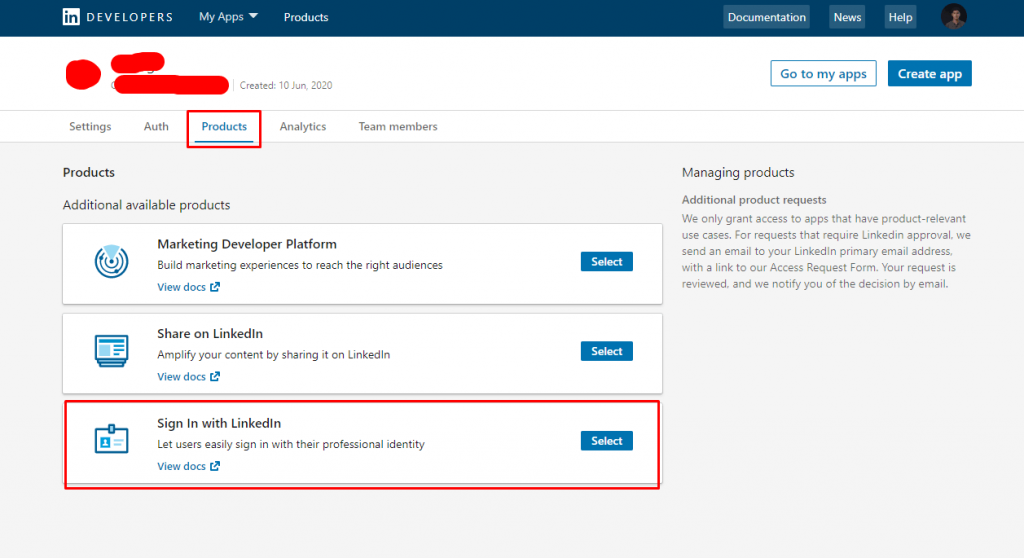
Task: Click the Marketing Developer Platform radar icon
Action: (x=111, y=261)
